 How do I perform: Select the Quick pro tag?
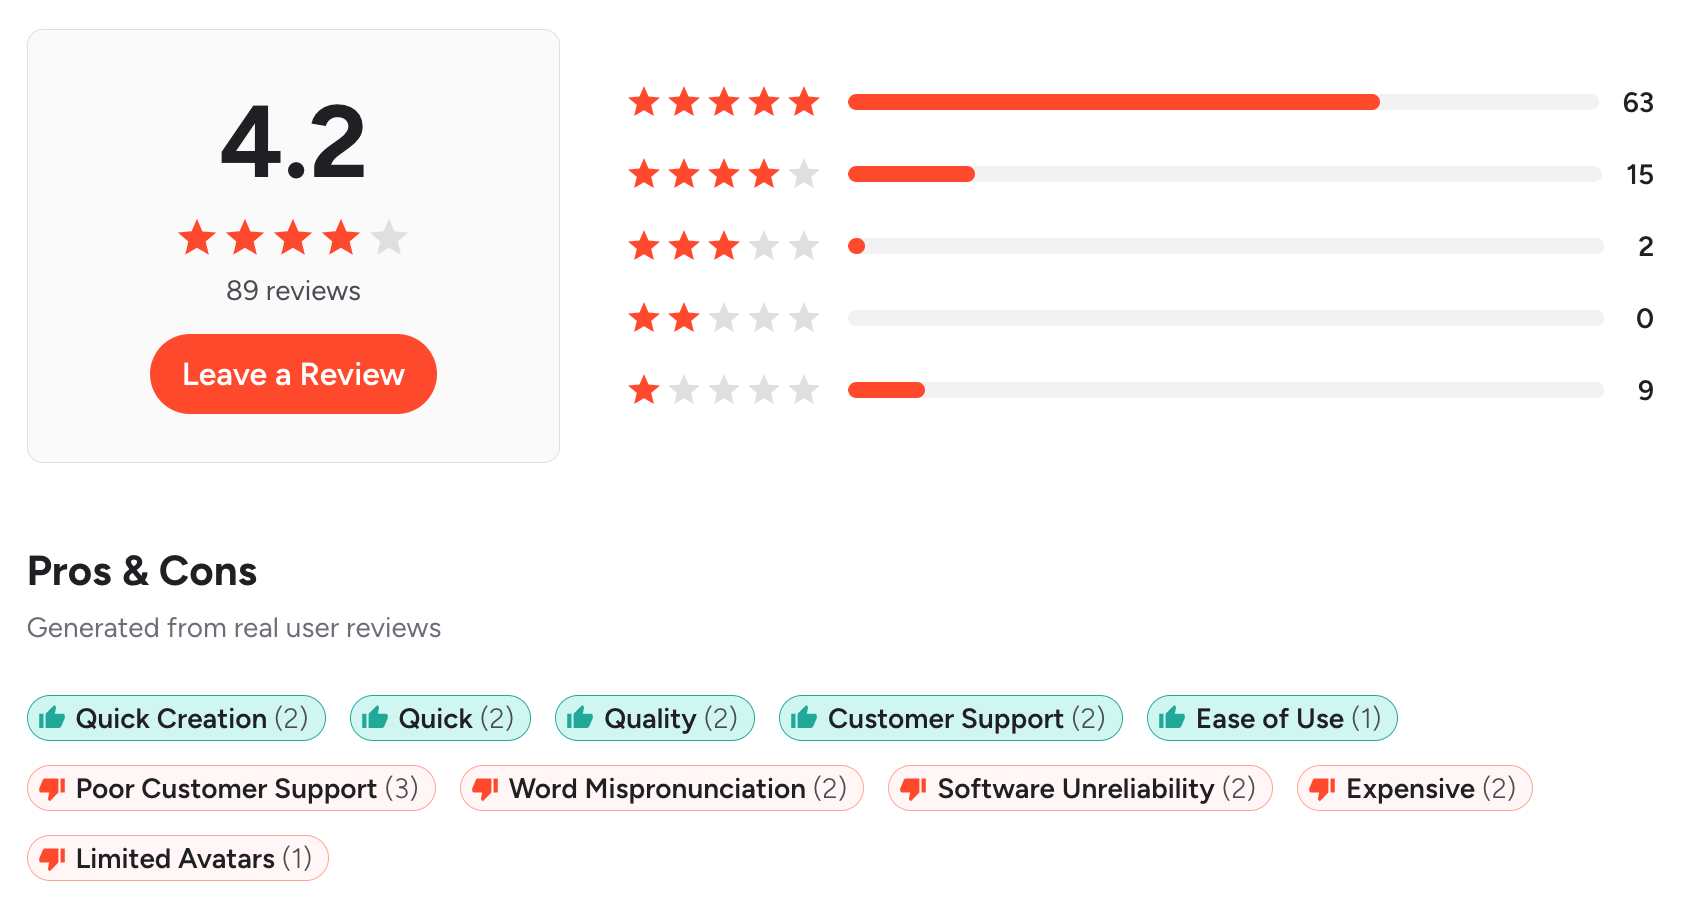[x=440, y=718]
